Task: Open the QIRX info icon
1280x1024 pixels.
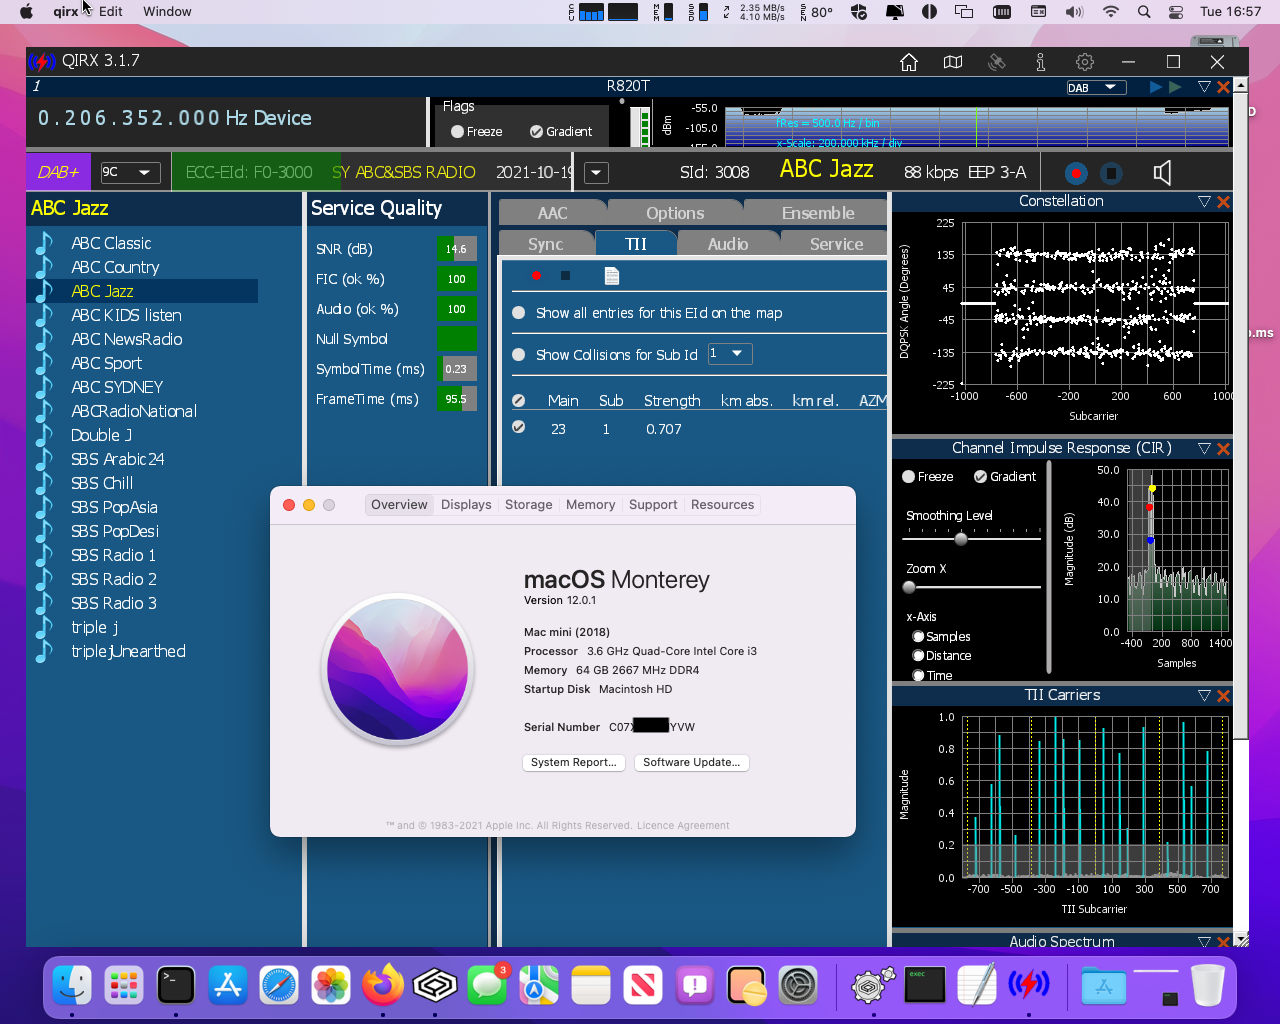Action: pyautogui.click(x=1041, y=62)
